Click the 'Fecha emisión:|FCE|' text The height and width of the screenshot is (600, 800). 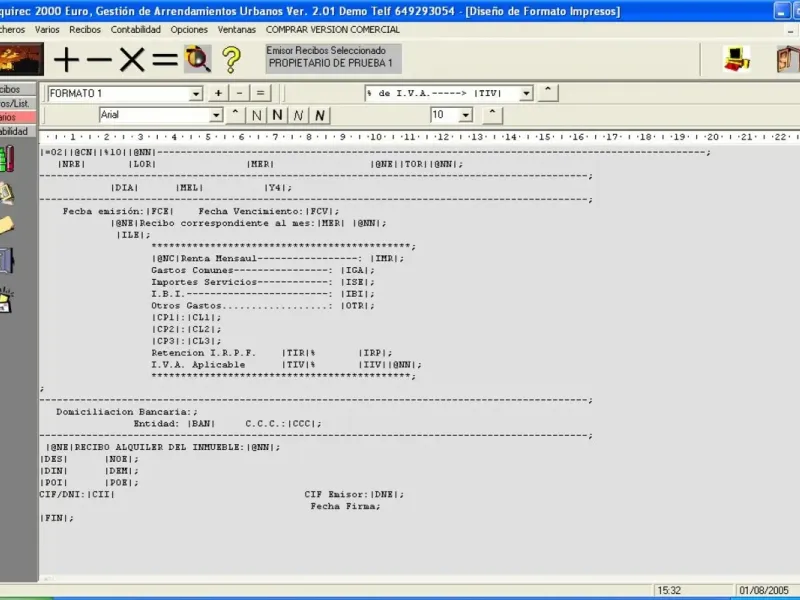[x=118, y=211]
